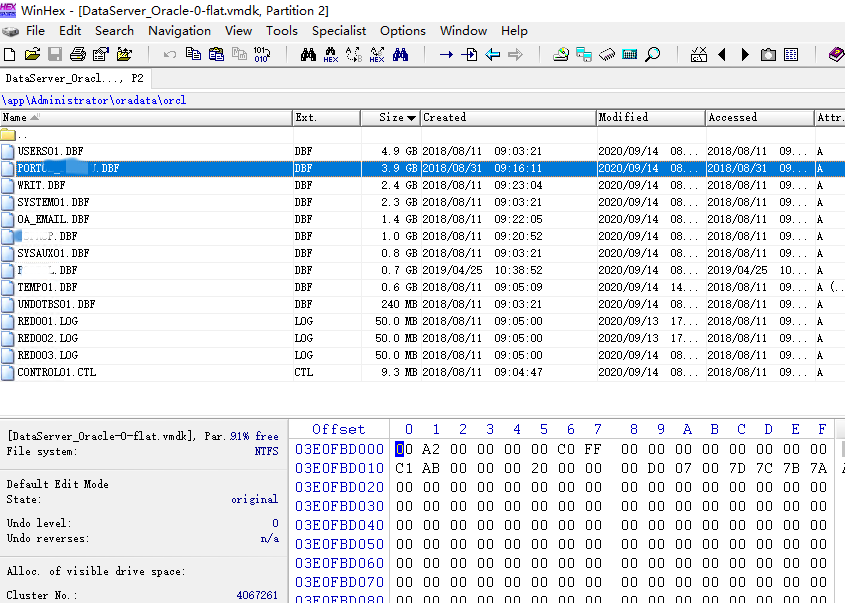Click hex byte A2 at offset 03E0FBD000
Image resolution: width=845 pixels, height=603 pixels.
coord(431,449)
